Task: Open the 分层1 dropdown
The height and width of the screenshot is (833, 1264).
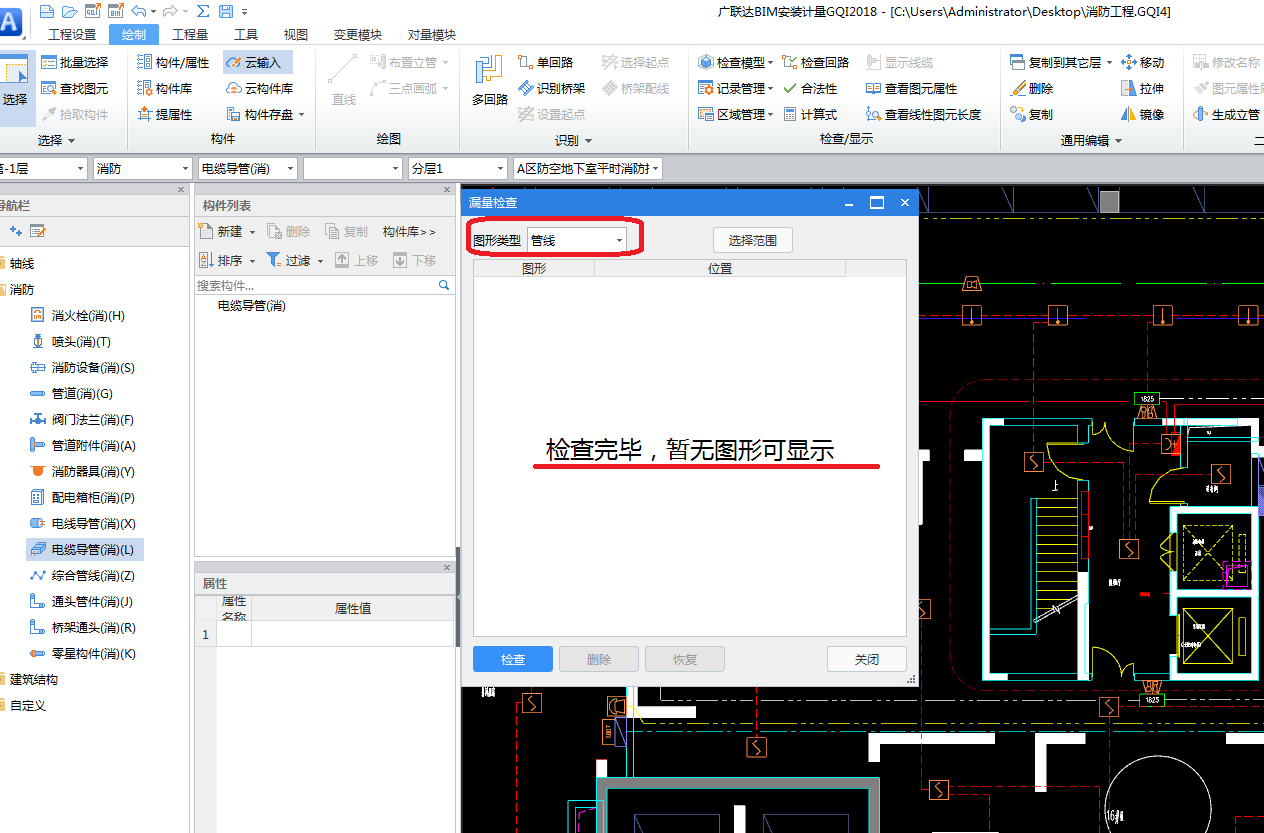Action: (458, 169)
